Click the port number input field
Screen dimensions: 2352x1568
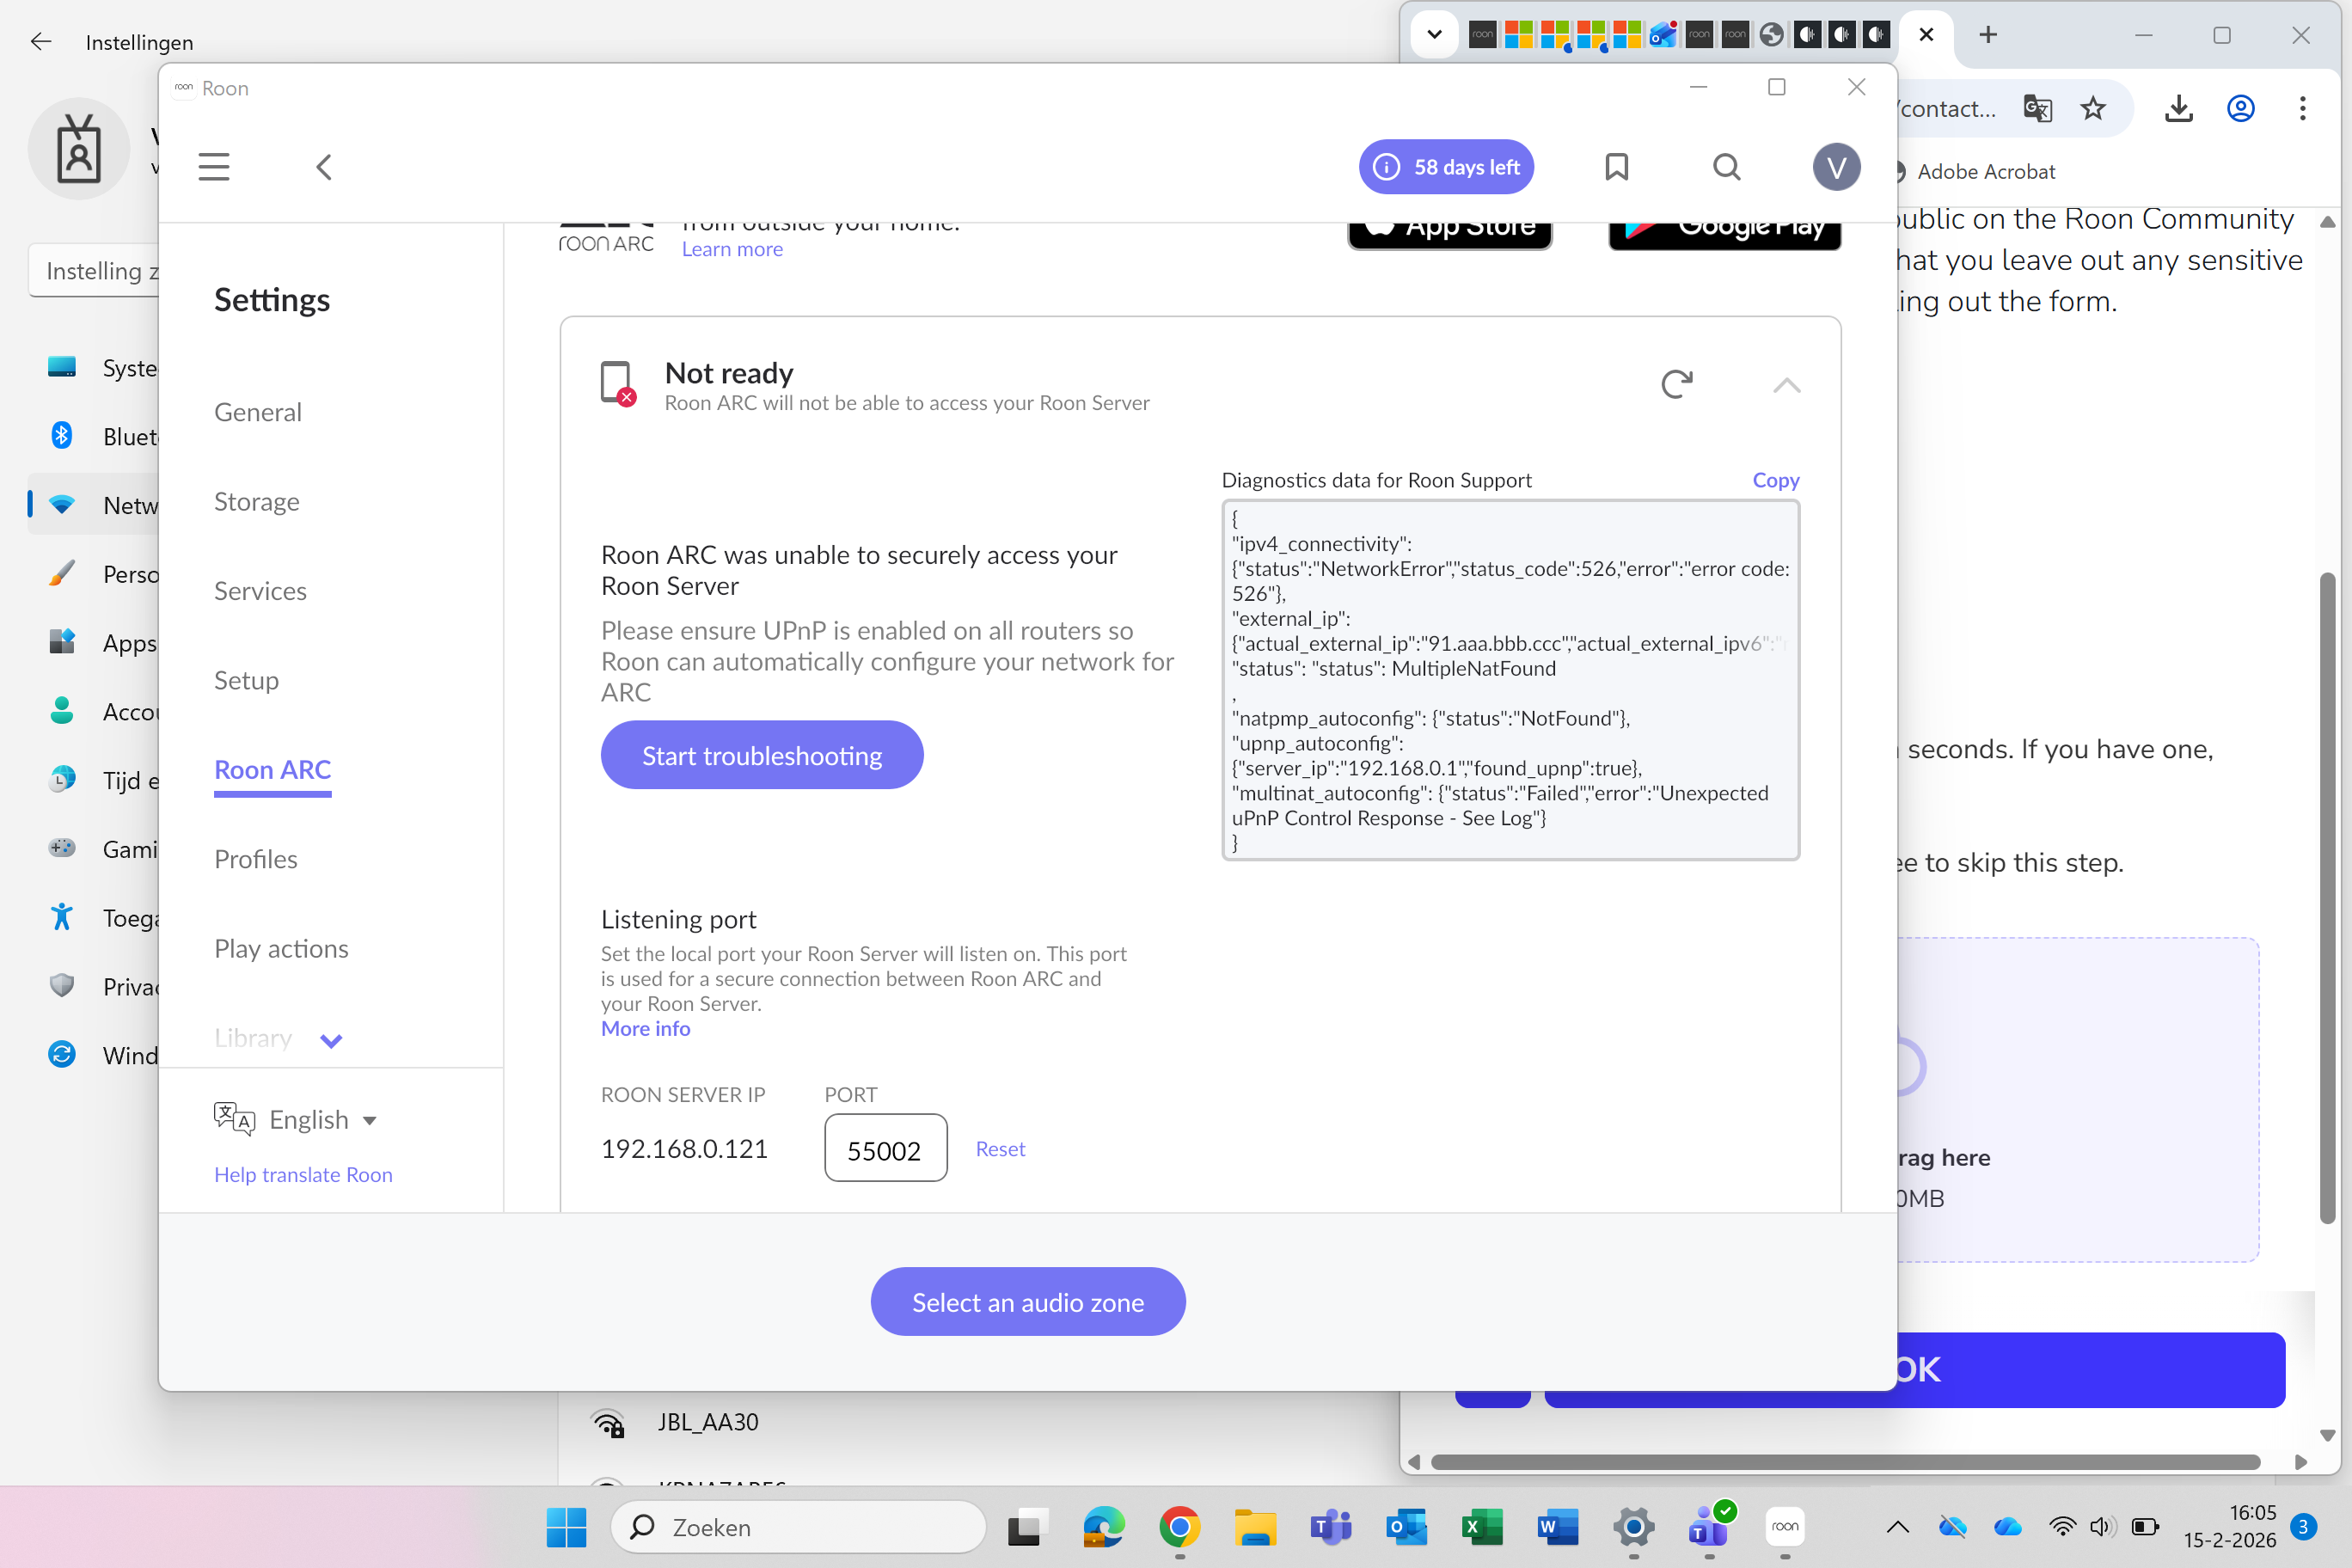tap(885, 1149)
